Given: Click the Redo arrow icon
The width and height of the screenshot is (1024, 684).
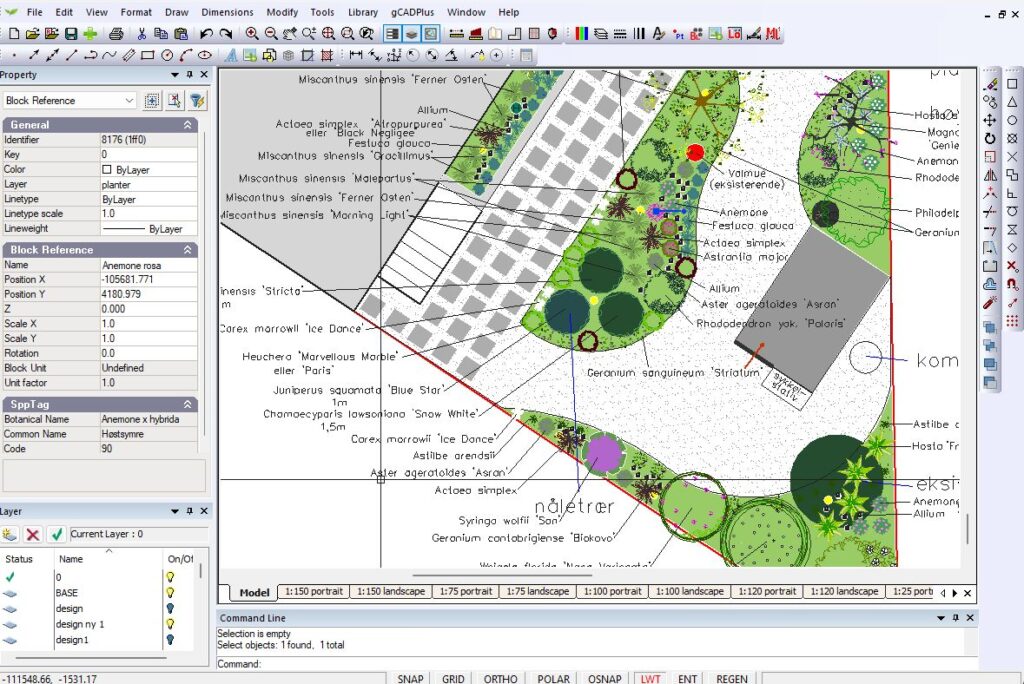Looking at the screenshot, I should [x=226, y=33].
